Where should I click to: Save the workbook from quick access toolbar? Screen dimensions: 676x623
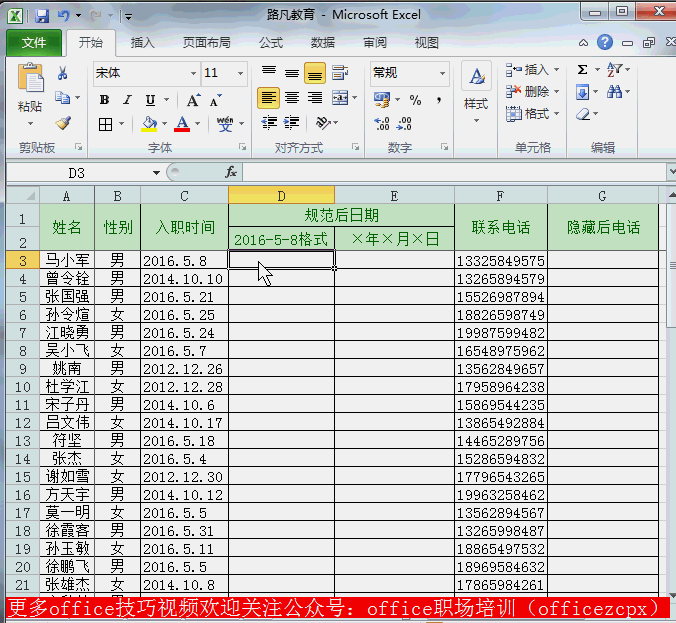tap(42, 16)
